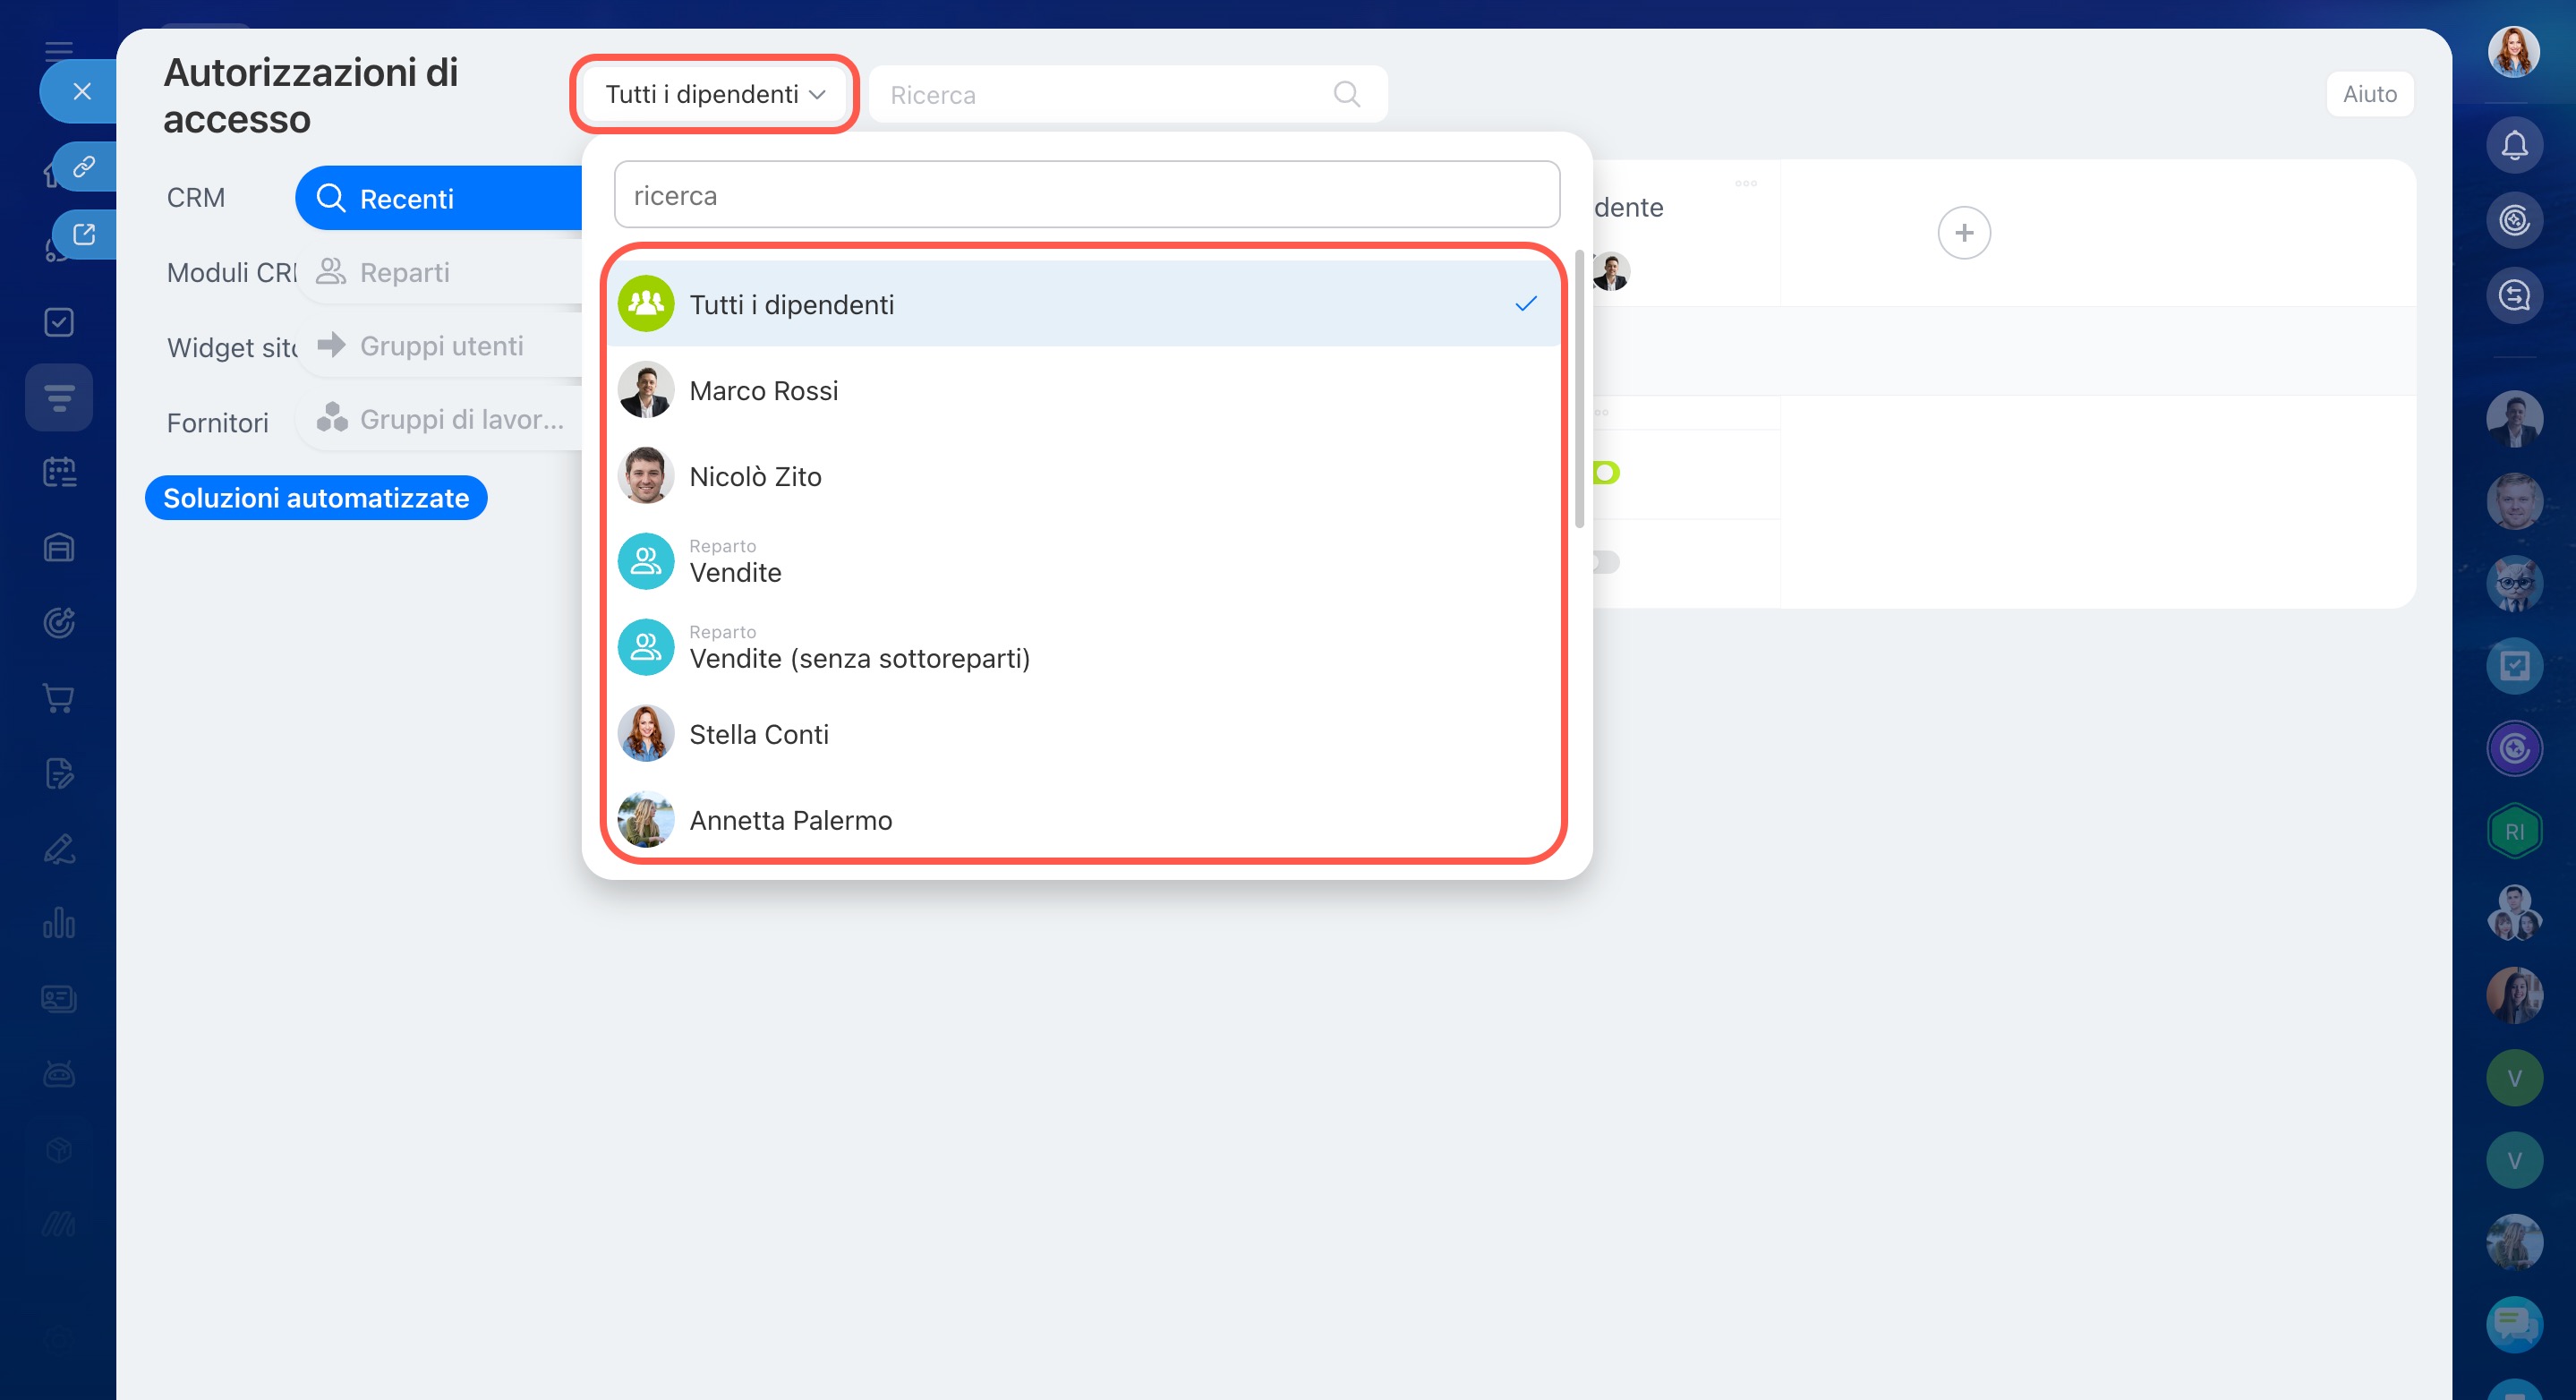Click the three-dots menu of the role column

tap(1745, 183)
